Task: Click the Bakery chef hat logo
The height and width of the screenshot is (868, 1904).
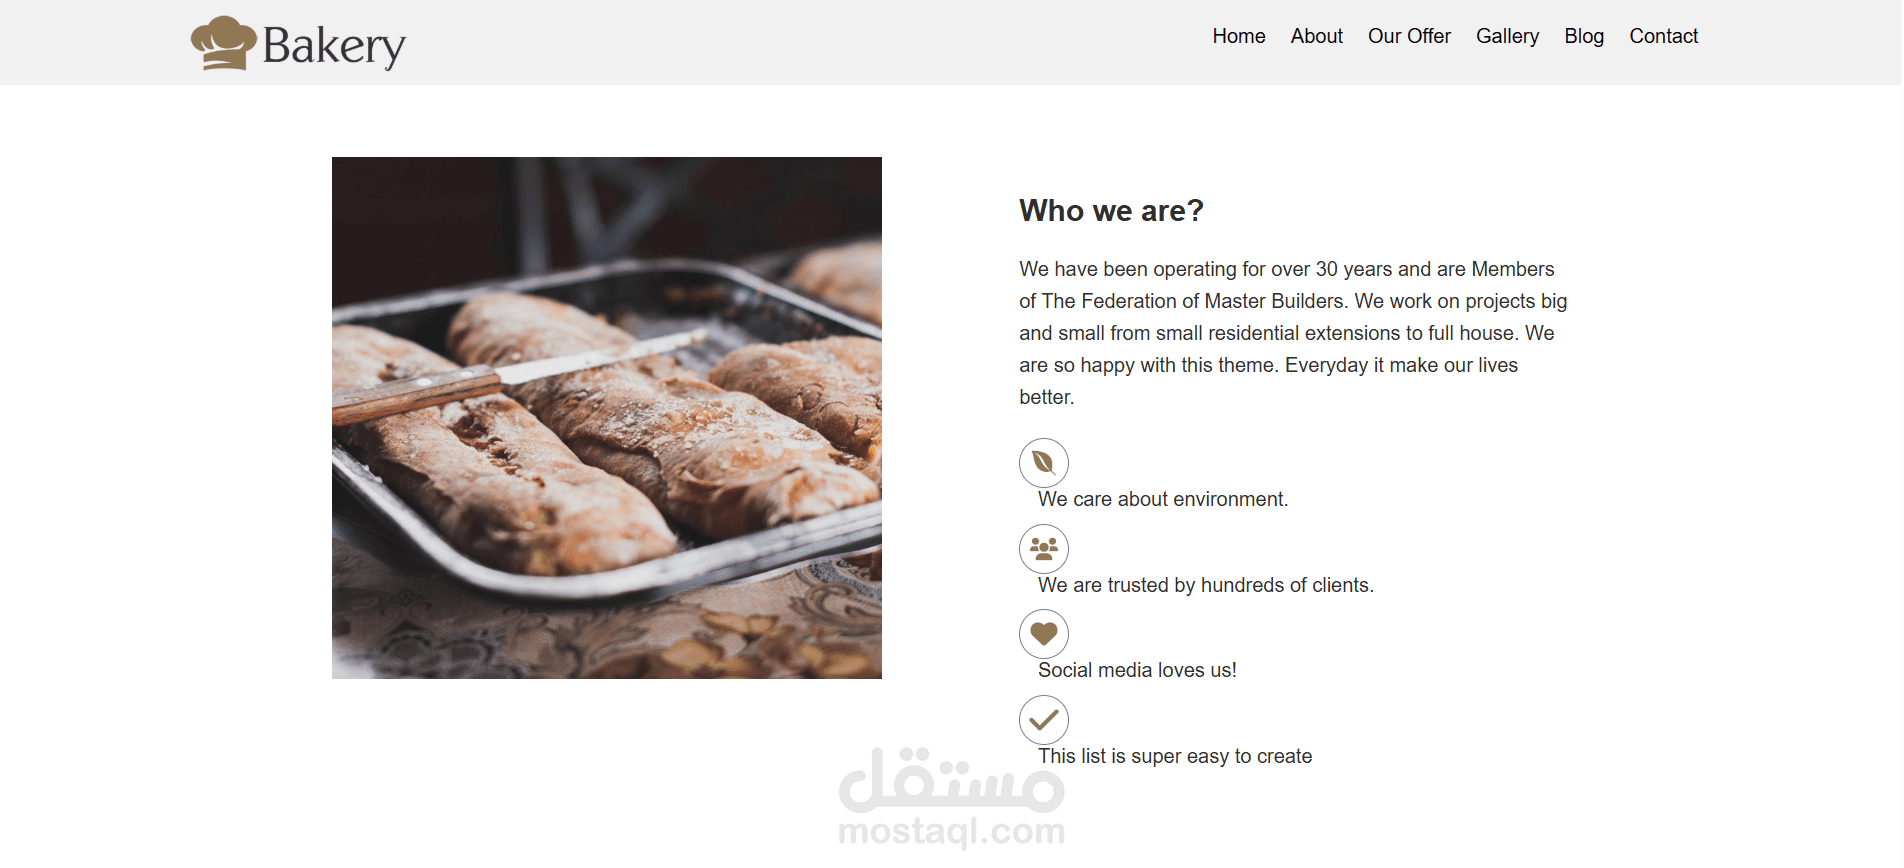Action: 223,42
